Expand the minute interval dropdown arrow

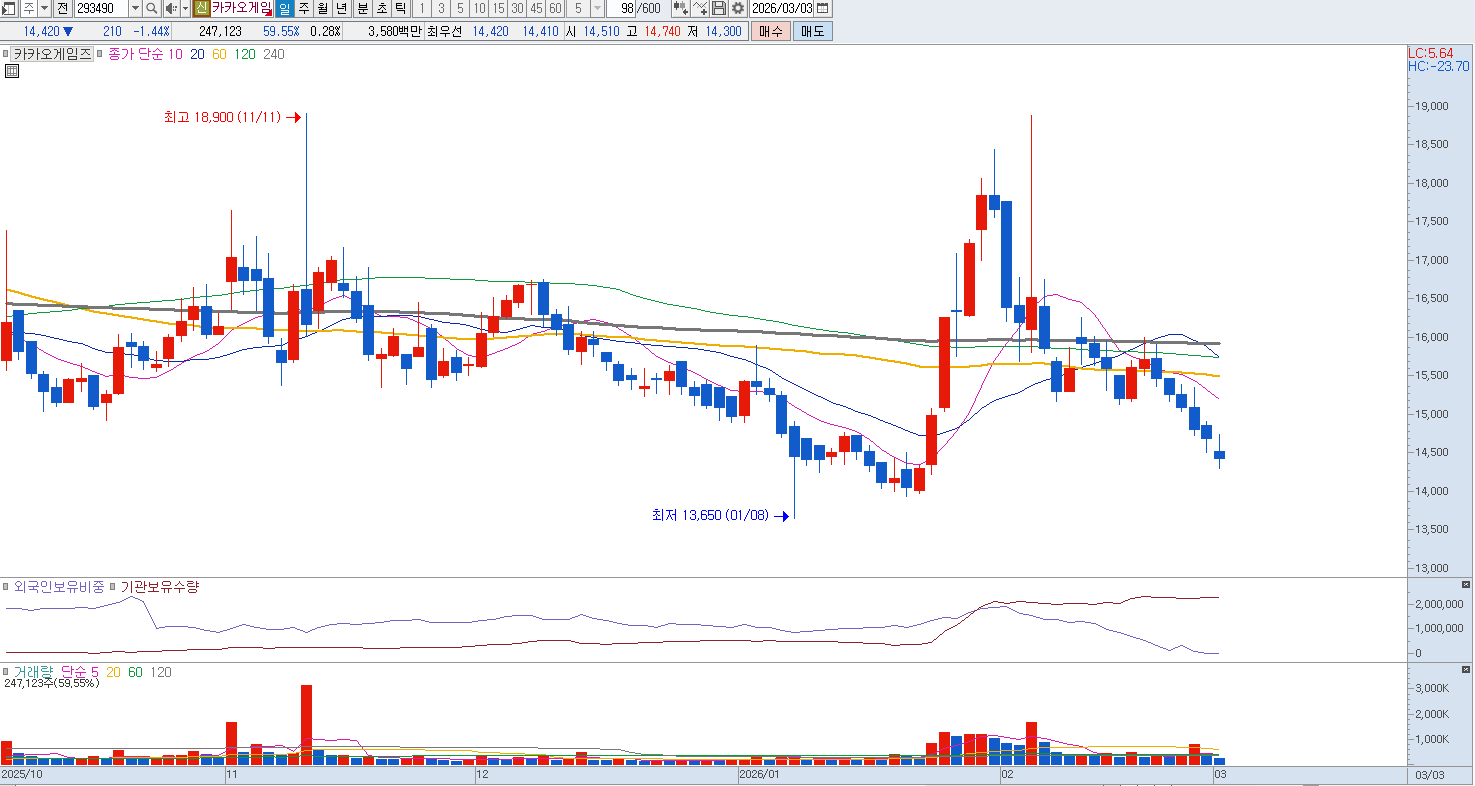coord(597,8)
